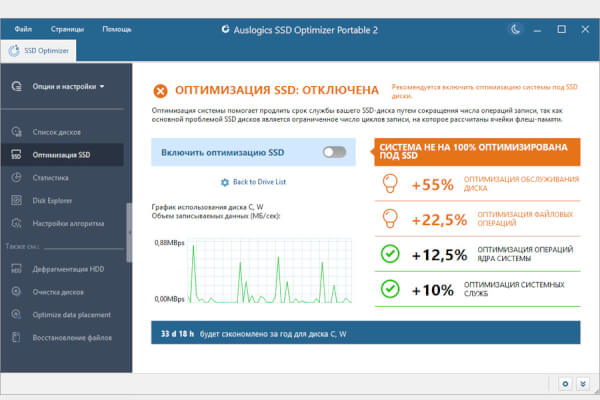Screen dimensions: 600x400
Task: Click the Optimize data placement icon
Action: point(16,314)
